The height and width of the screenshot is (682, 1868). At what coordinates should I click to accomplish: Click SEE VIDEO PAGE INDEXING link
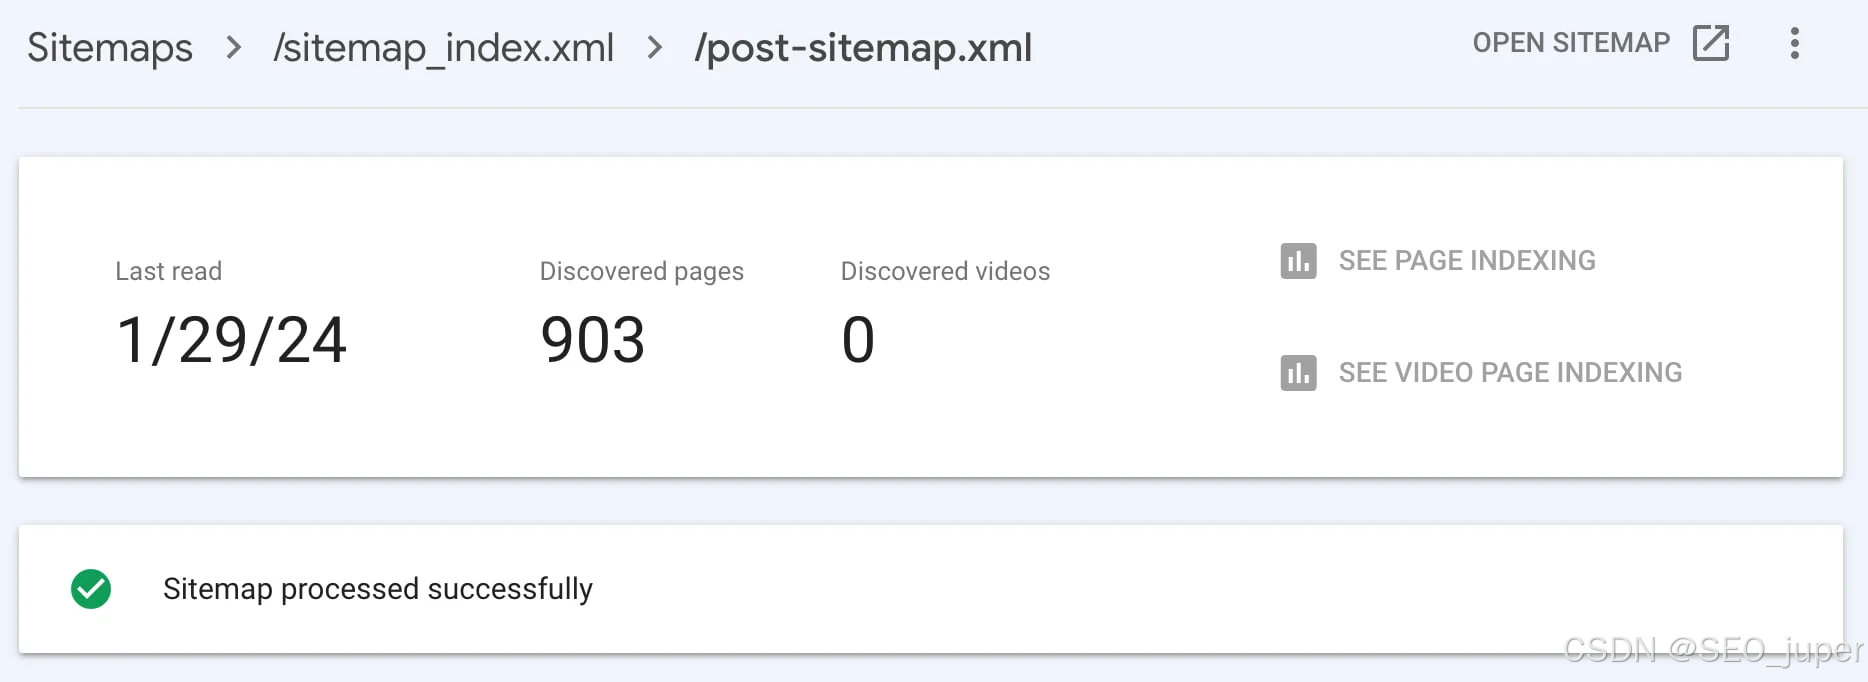pos(1510,373)
